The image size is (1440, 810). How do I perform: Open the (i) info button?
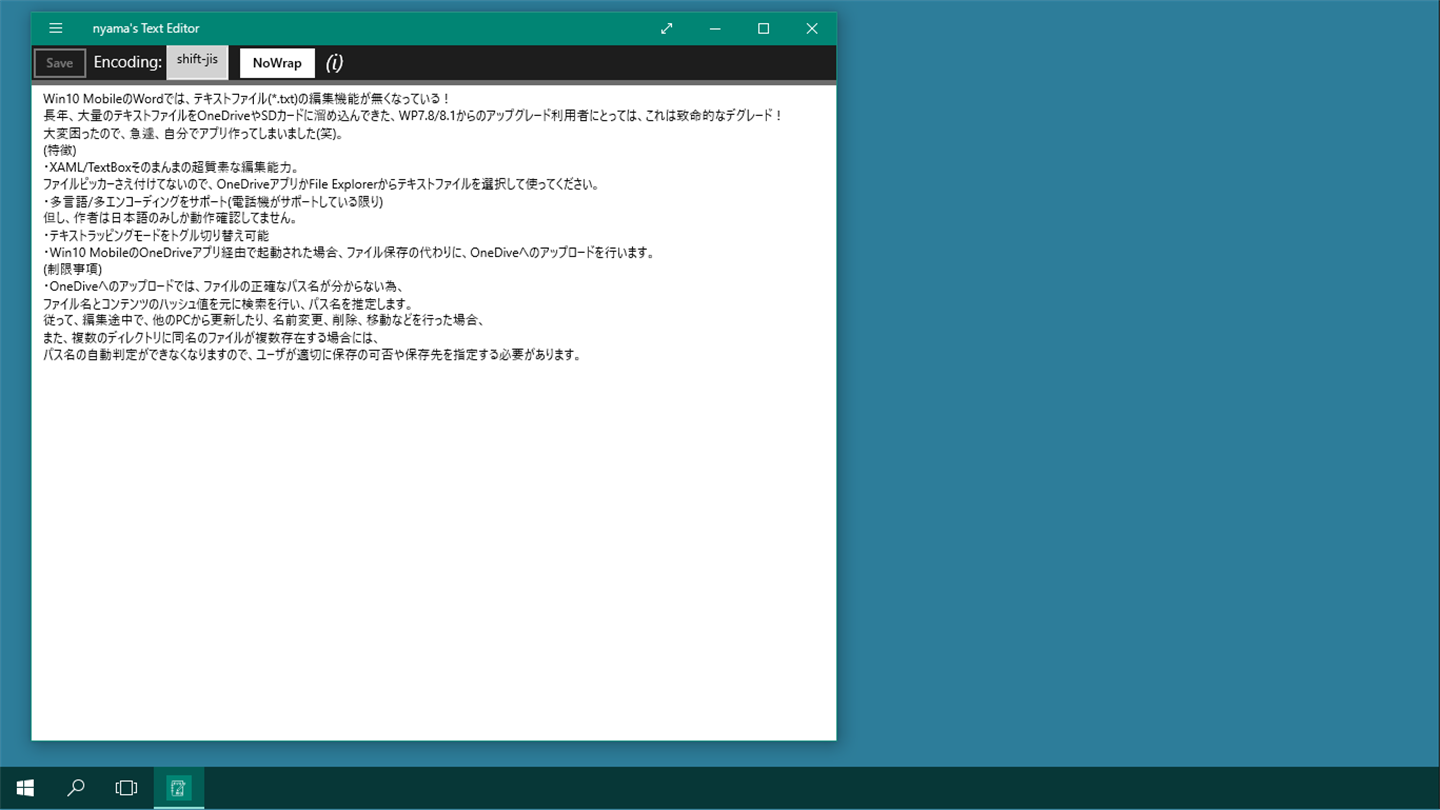point(335,62)
